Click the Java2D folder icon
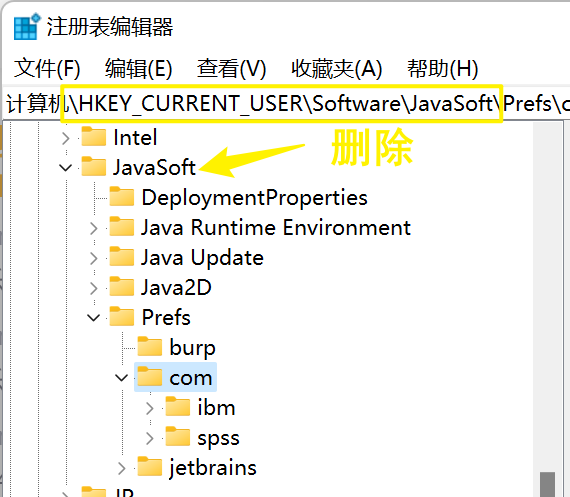The image size is (570, 497). click(121, 286)
